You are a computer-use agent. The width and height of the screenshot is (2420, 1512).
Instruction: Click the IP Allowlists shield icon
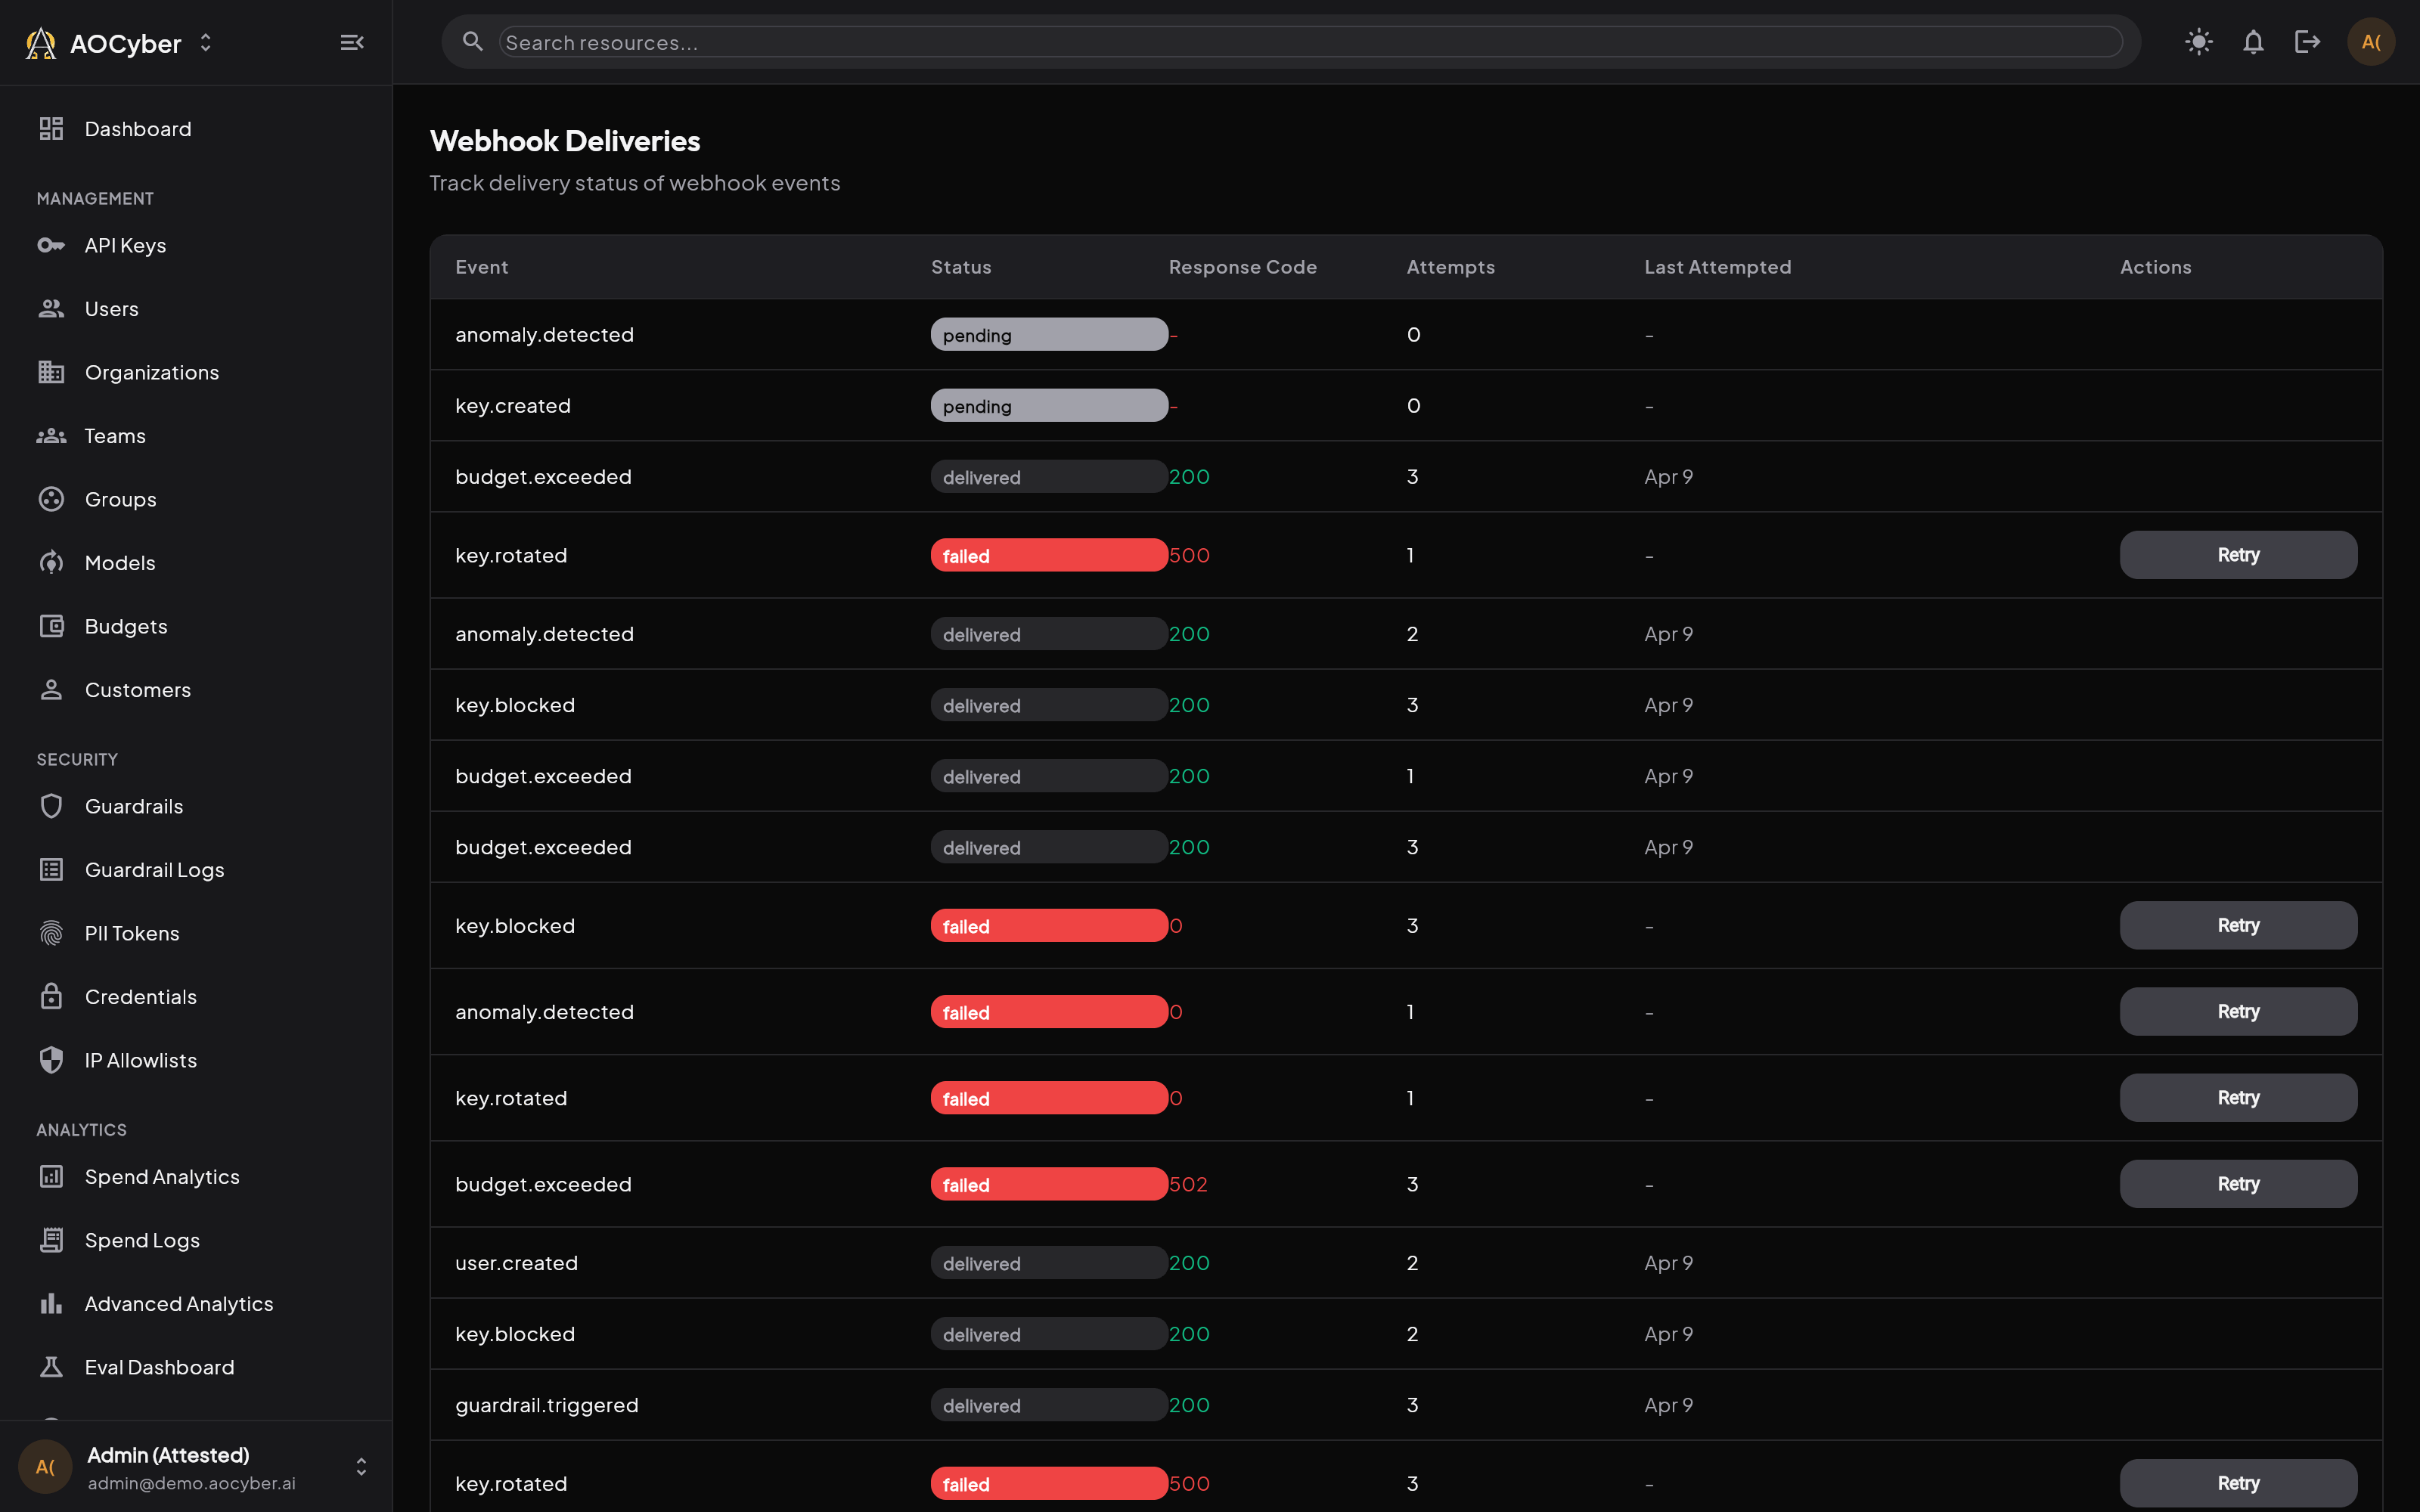pyautogui.click(x=51, y=1060)
